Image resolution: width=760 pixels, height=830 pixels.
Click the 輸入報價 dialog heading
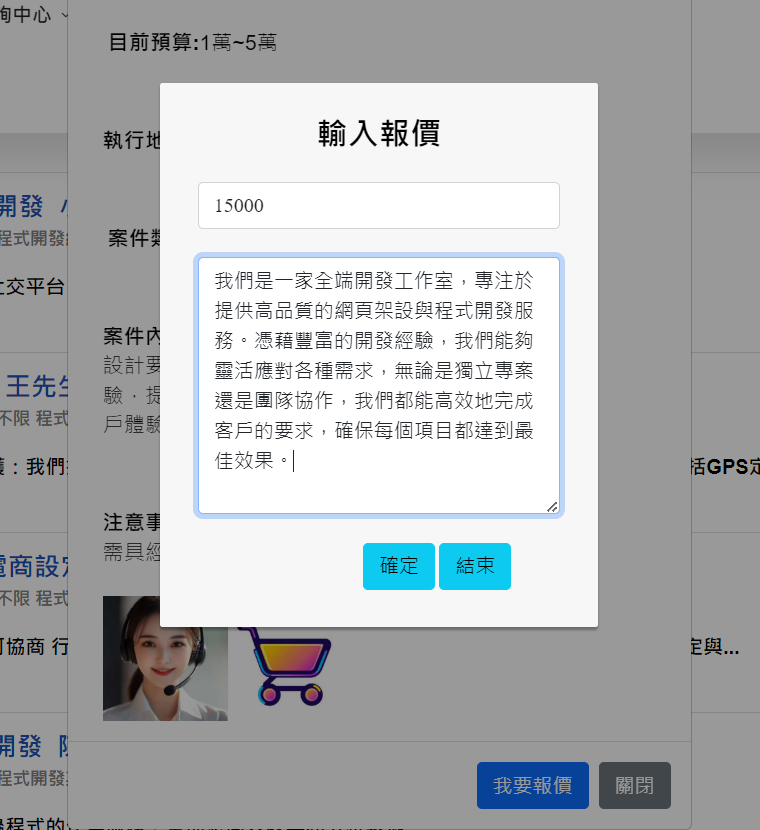(x=379, y=133)
